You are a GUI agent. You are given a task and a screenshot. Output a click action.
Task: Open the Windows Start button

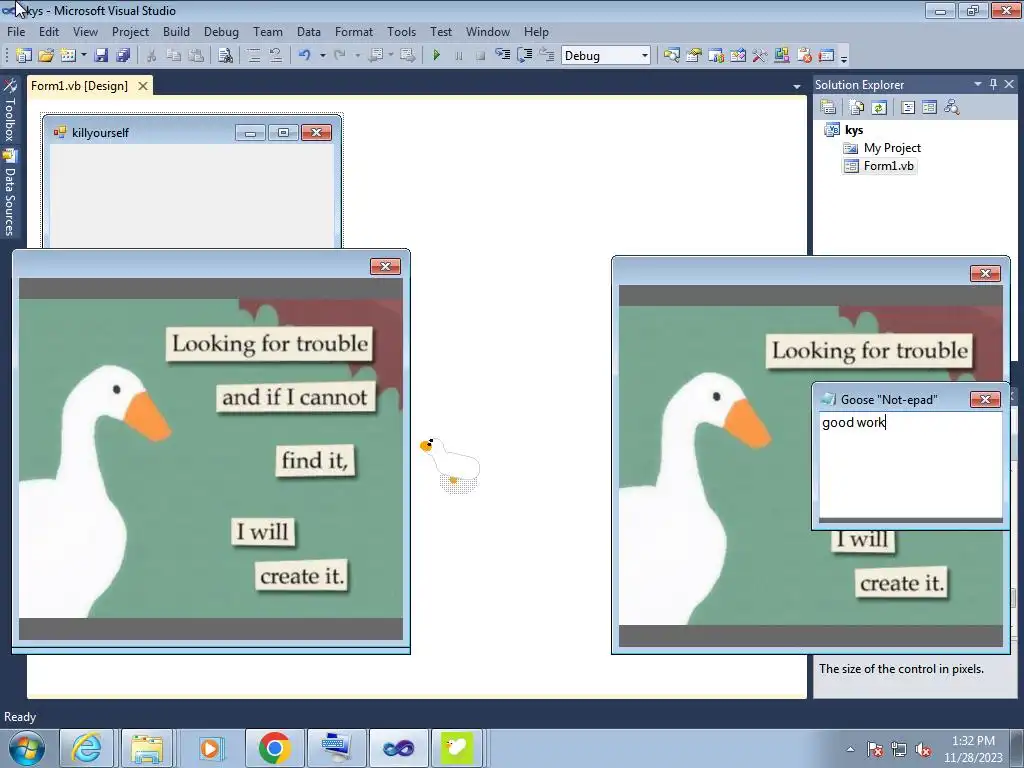27,748
